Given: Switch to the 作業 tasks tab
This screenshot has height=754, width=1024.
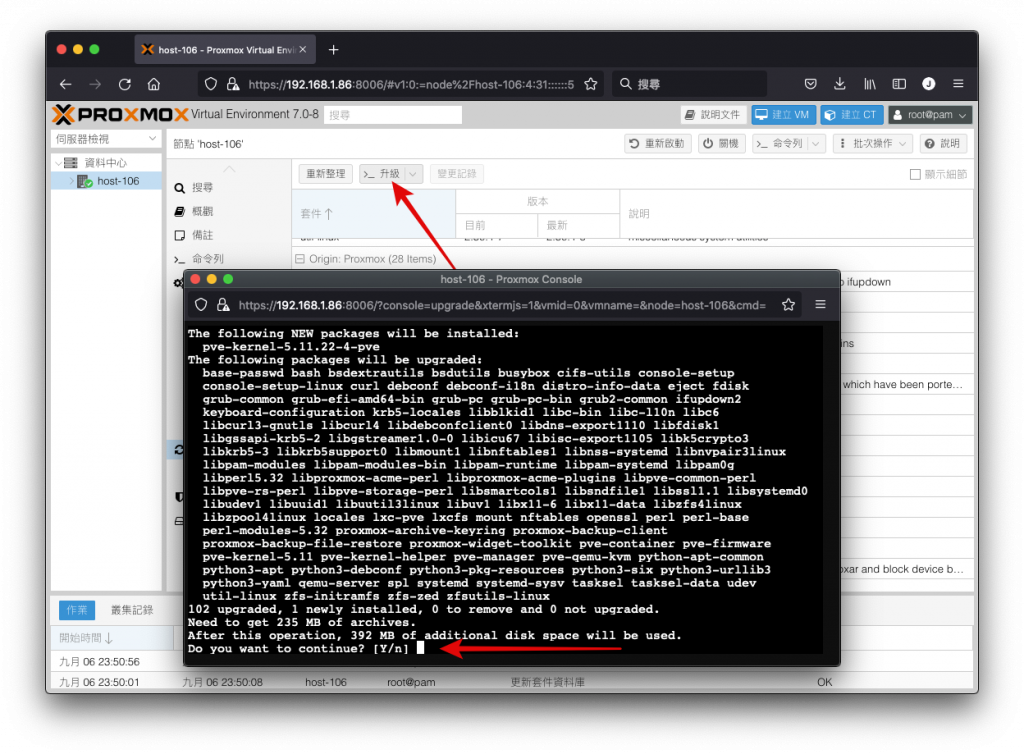Looking at the screenshot, I should [77, 610].
